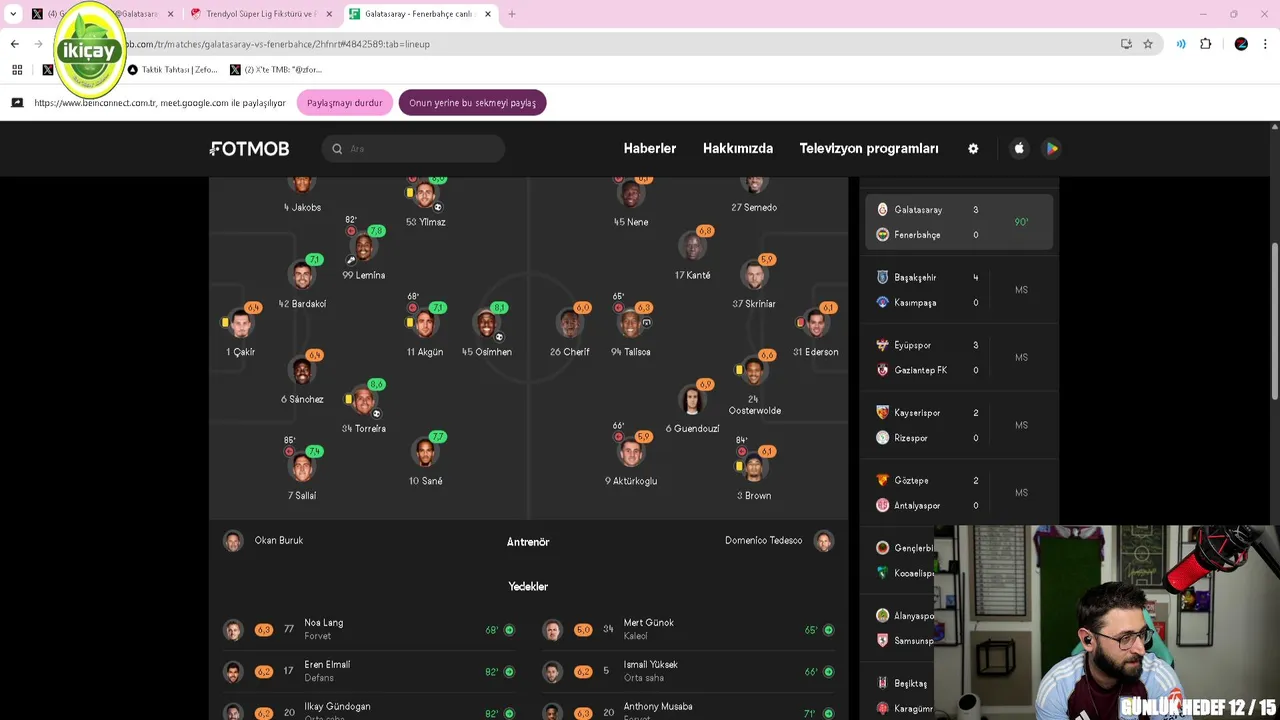Viewport: 1280px width, 720px height.
Task: Click the install app icon in address bar
Action: tap(1126, 44)
